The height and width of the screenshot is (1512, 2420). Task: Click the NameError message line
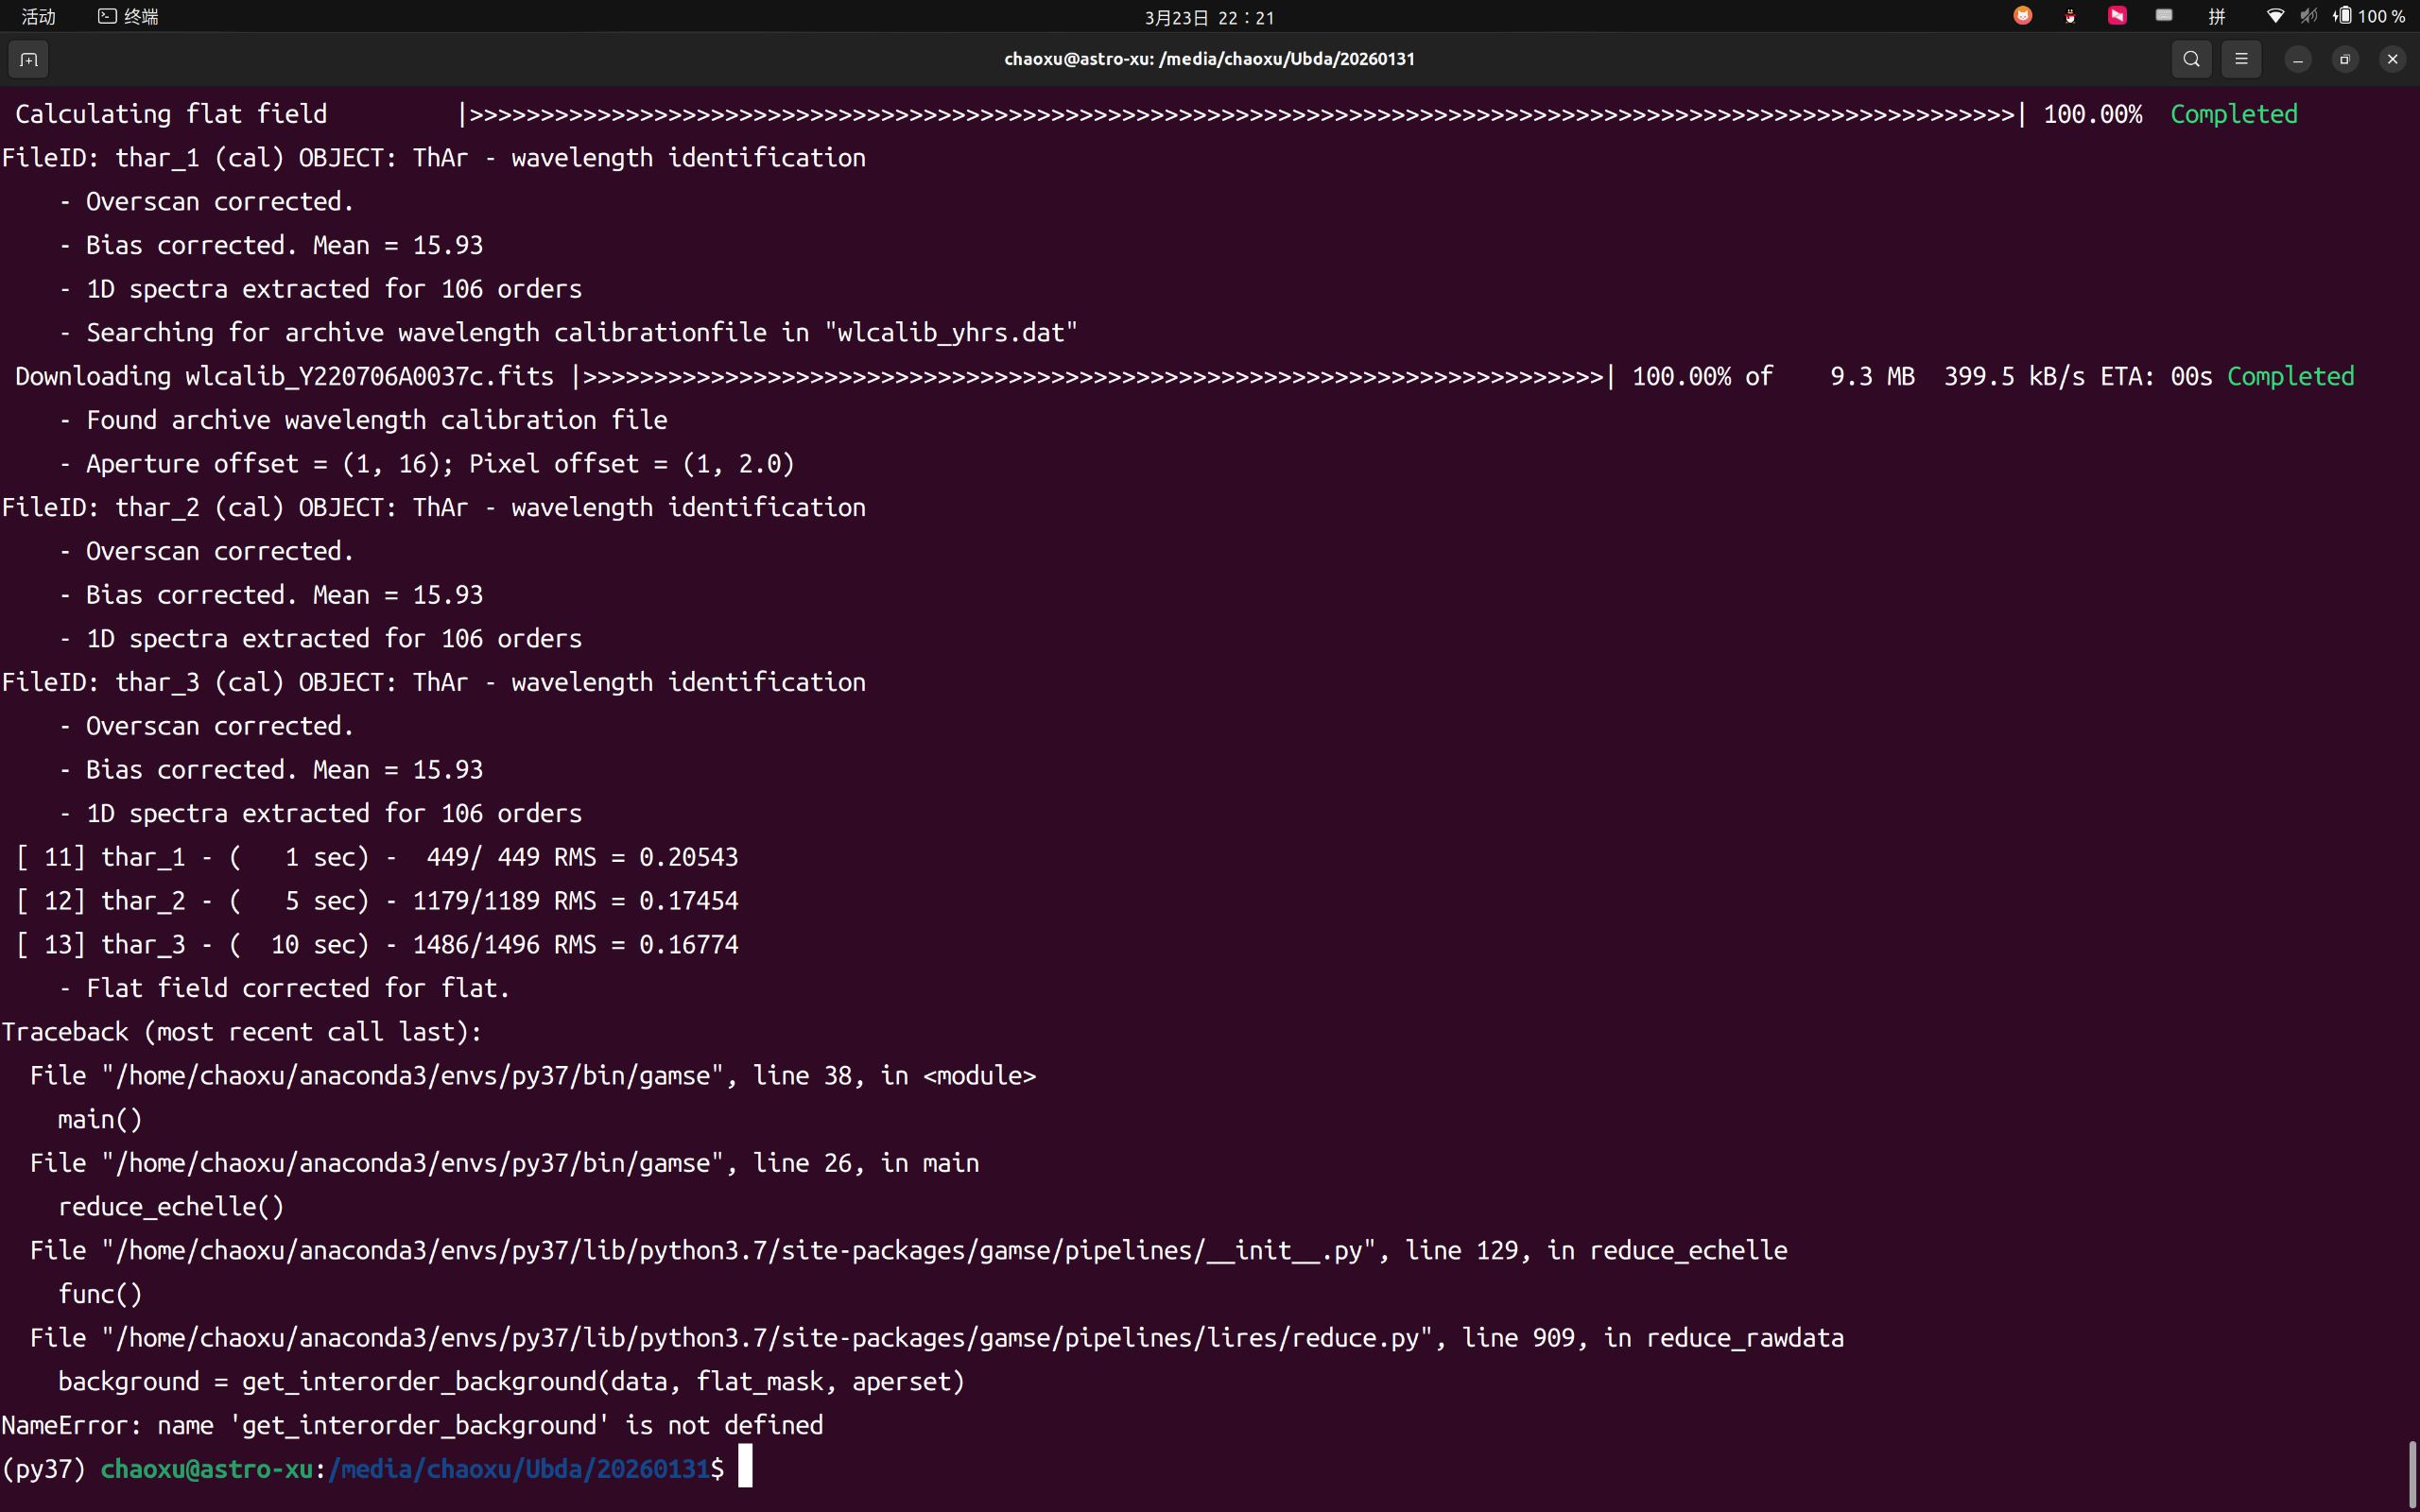pos(412,1425)
